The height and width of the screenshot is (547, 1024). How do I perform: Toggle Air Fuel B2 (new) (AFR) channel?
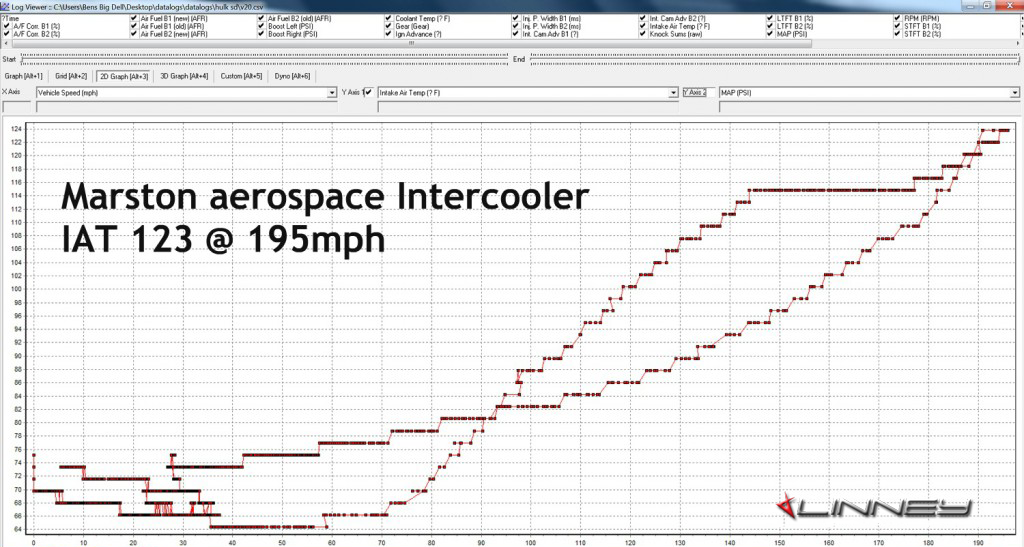click(134, 34)
